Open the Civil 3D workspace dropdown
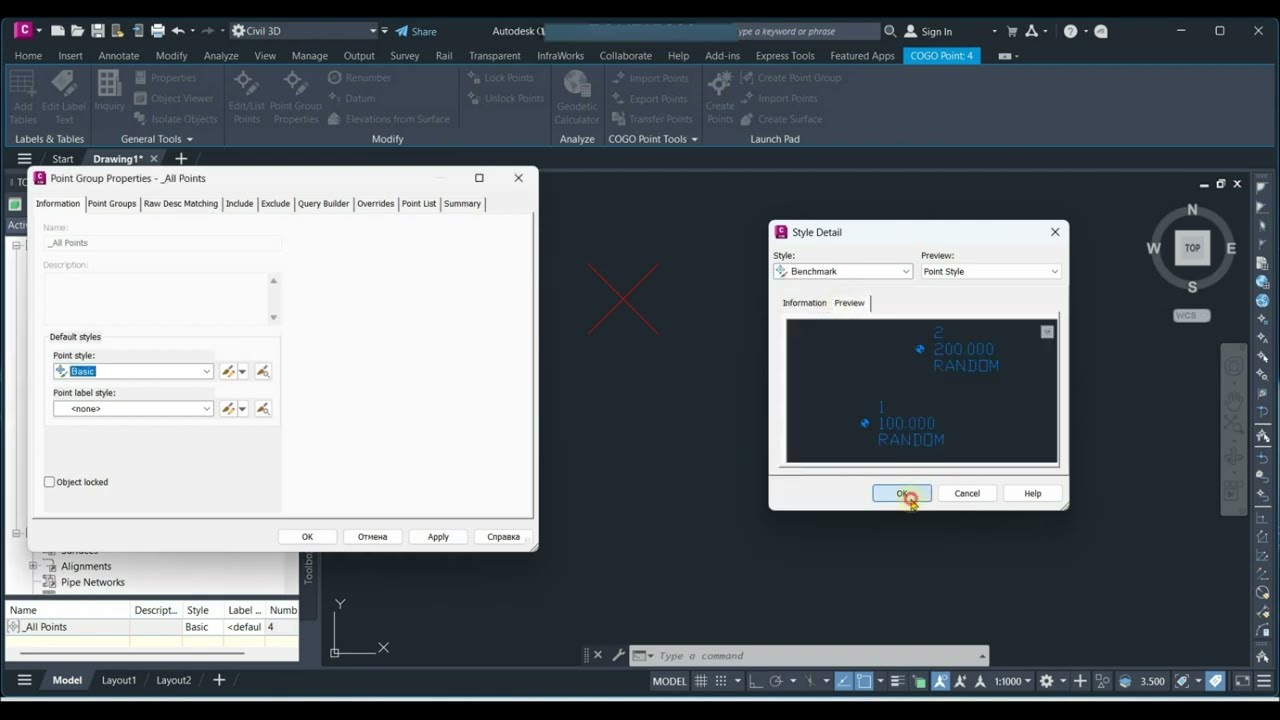The width and height of the screenshot is (1280, 720). [x=306, y=31]
